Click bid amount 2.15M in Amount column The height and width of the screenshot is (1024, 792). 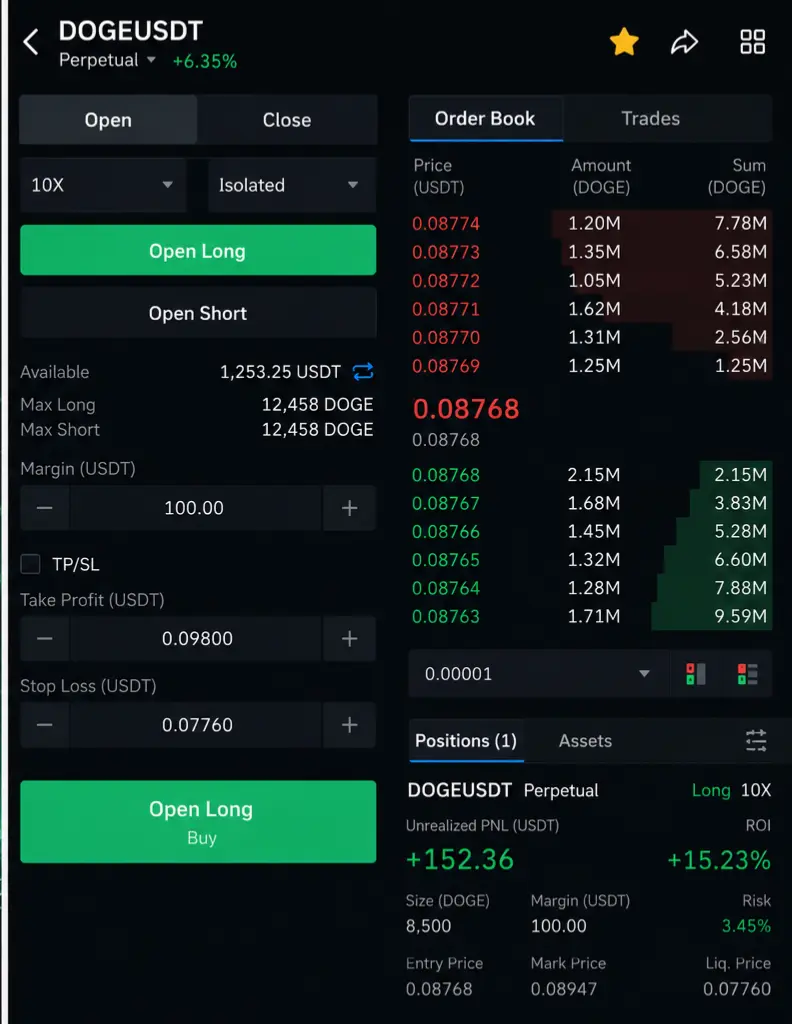tap(594, 475)
